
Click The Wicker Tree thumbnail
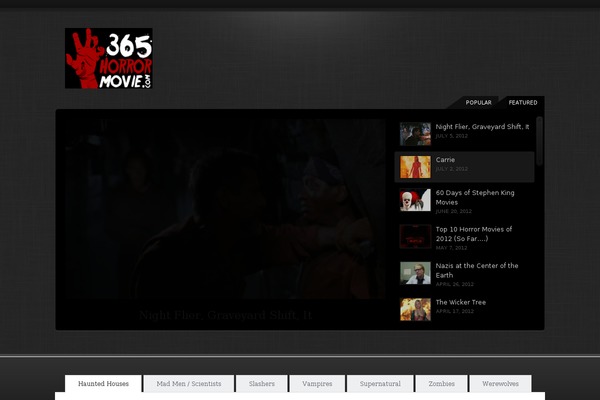coord(415,309)
